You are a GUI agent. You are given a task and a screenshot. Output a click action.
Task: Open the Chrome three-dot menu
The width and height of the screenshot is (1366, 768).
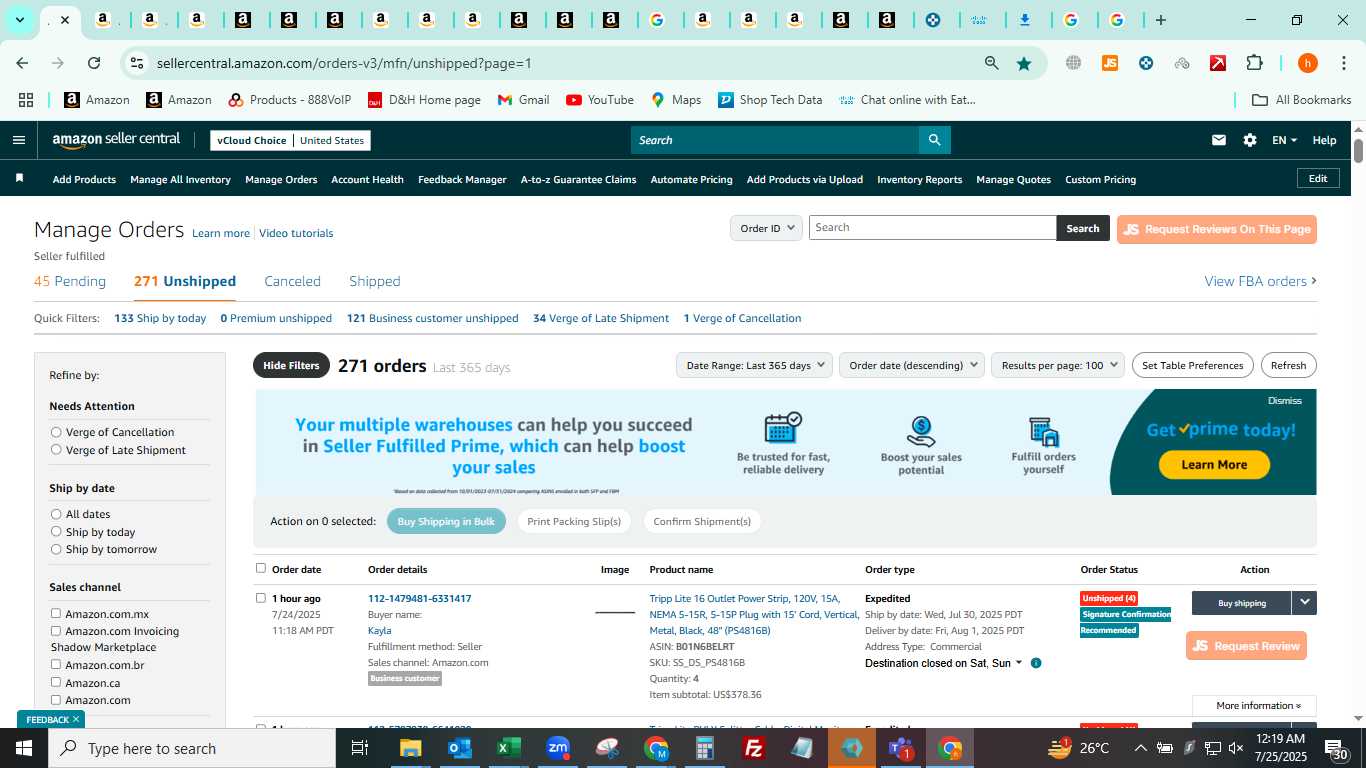pyautogui.click(x=1343, y=63)
